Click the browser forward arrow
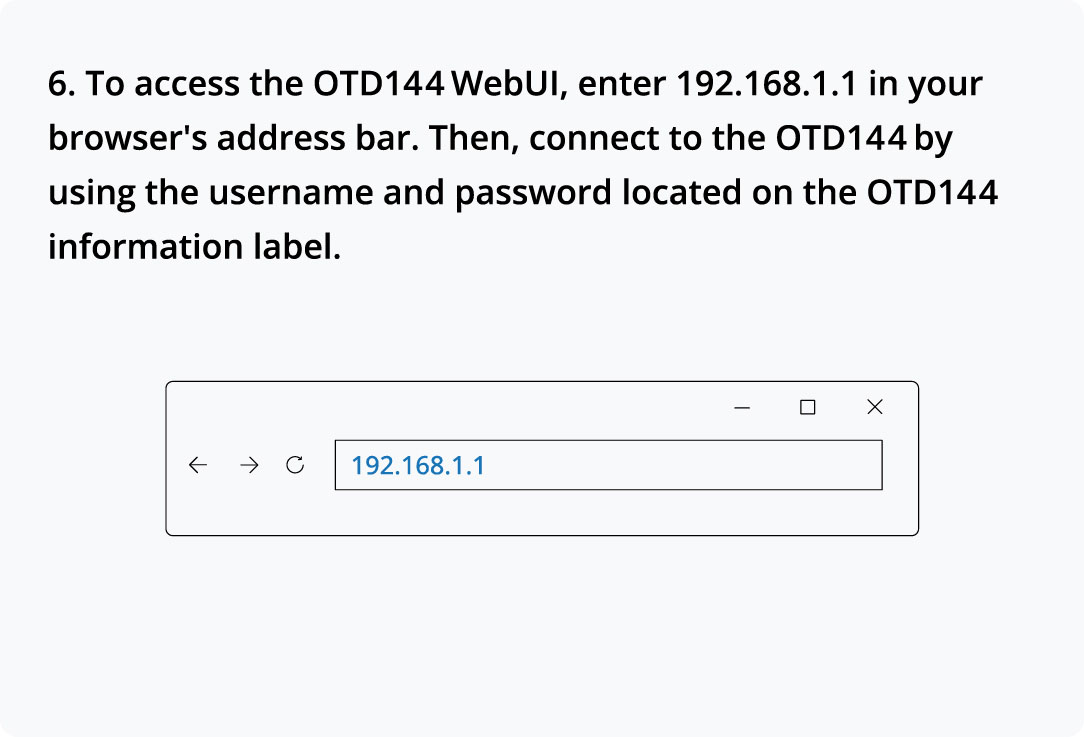 249,465
